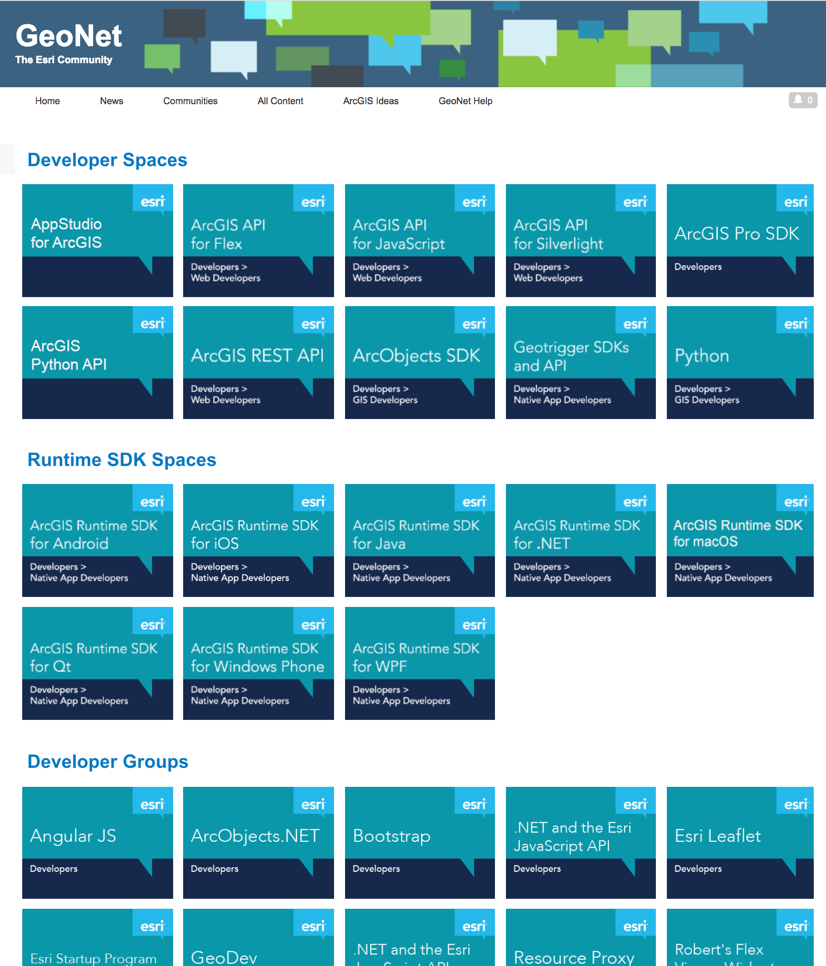Click the Runtime SDK Spaces heading
Image resolution: width=826 pixels, height=966 pixels.
[122, 460]
